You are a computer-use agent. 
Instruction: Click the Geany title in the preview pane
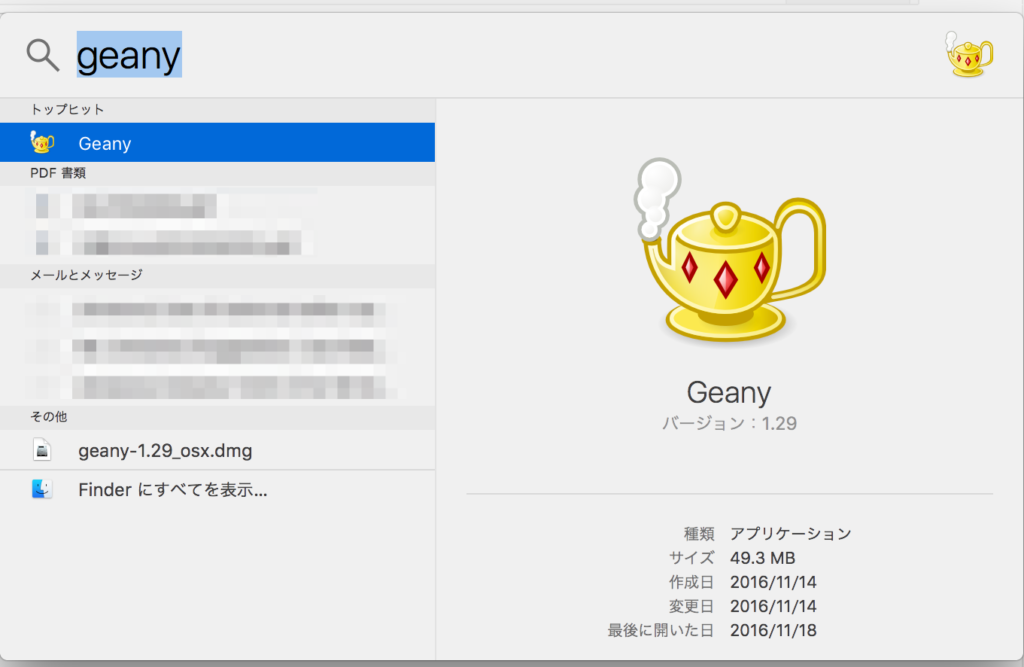[729, 392]
